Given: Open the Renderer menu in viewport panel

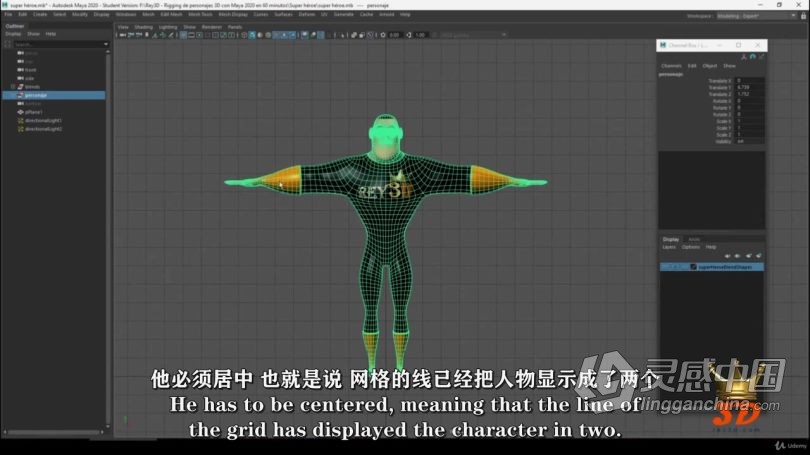Looking at the screenshot, I should (x=211, y=27).
